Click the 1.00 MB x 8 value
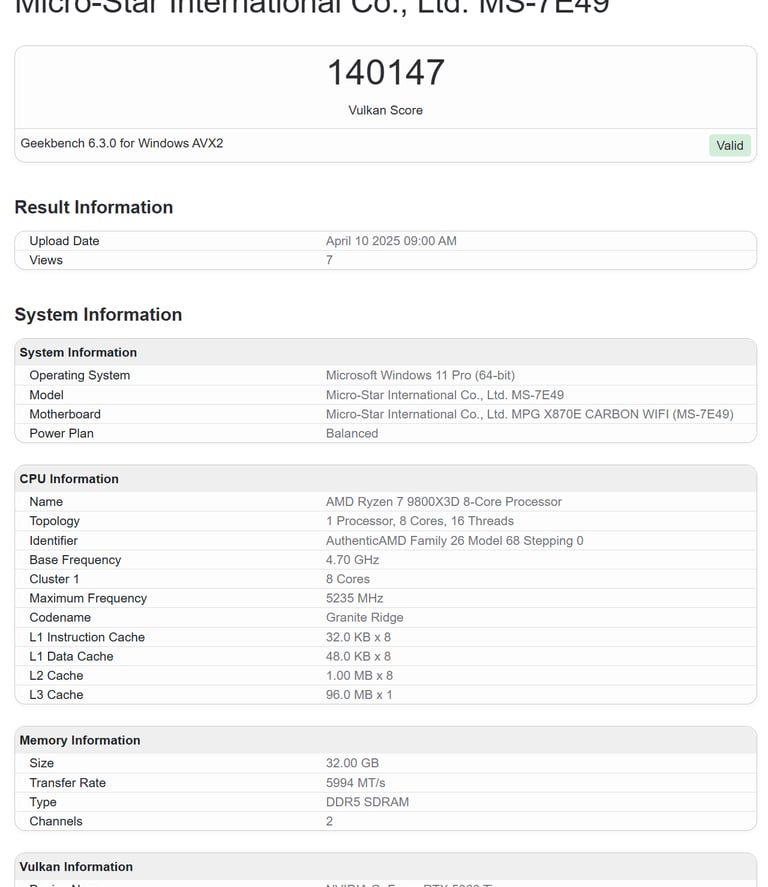The image size is (768, 887). click(359, 676)
